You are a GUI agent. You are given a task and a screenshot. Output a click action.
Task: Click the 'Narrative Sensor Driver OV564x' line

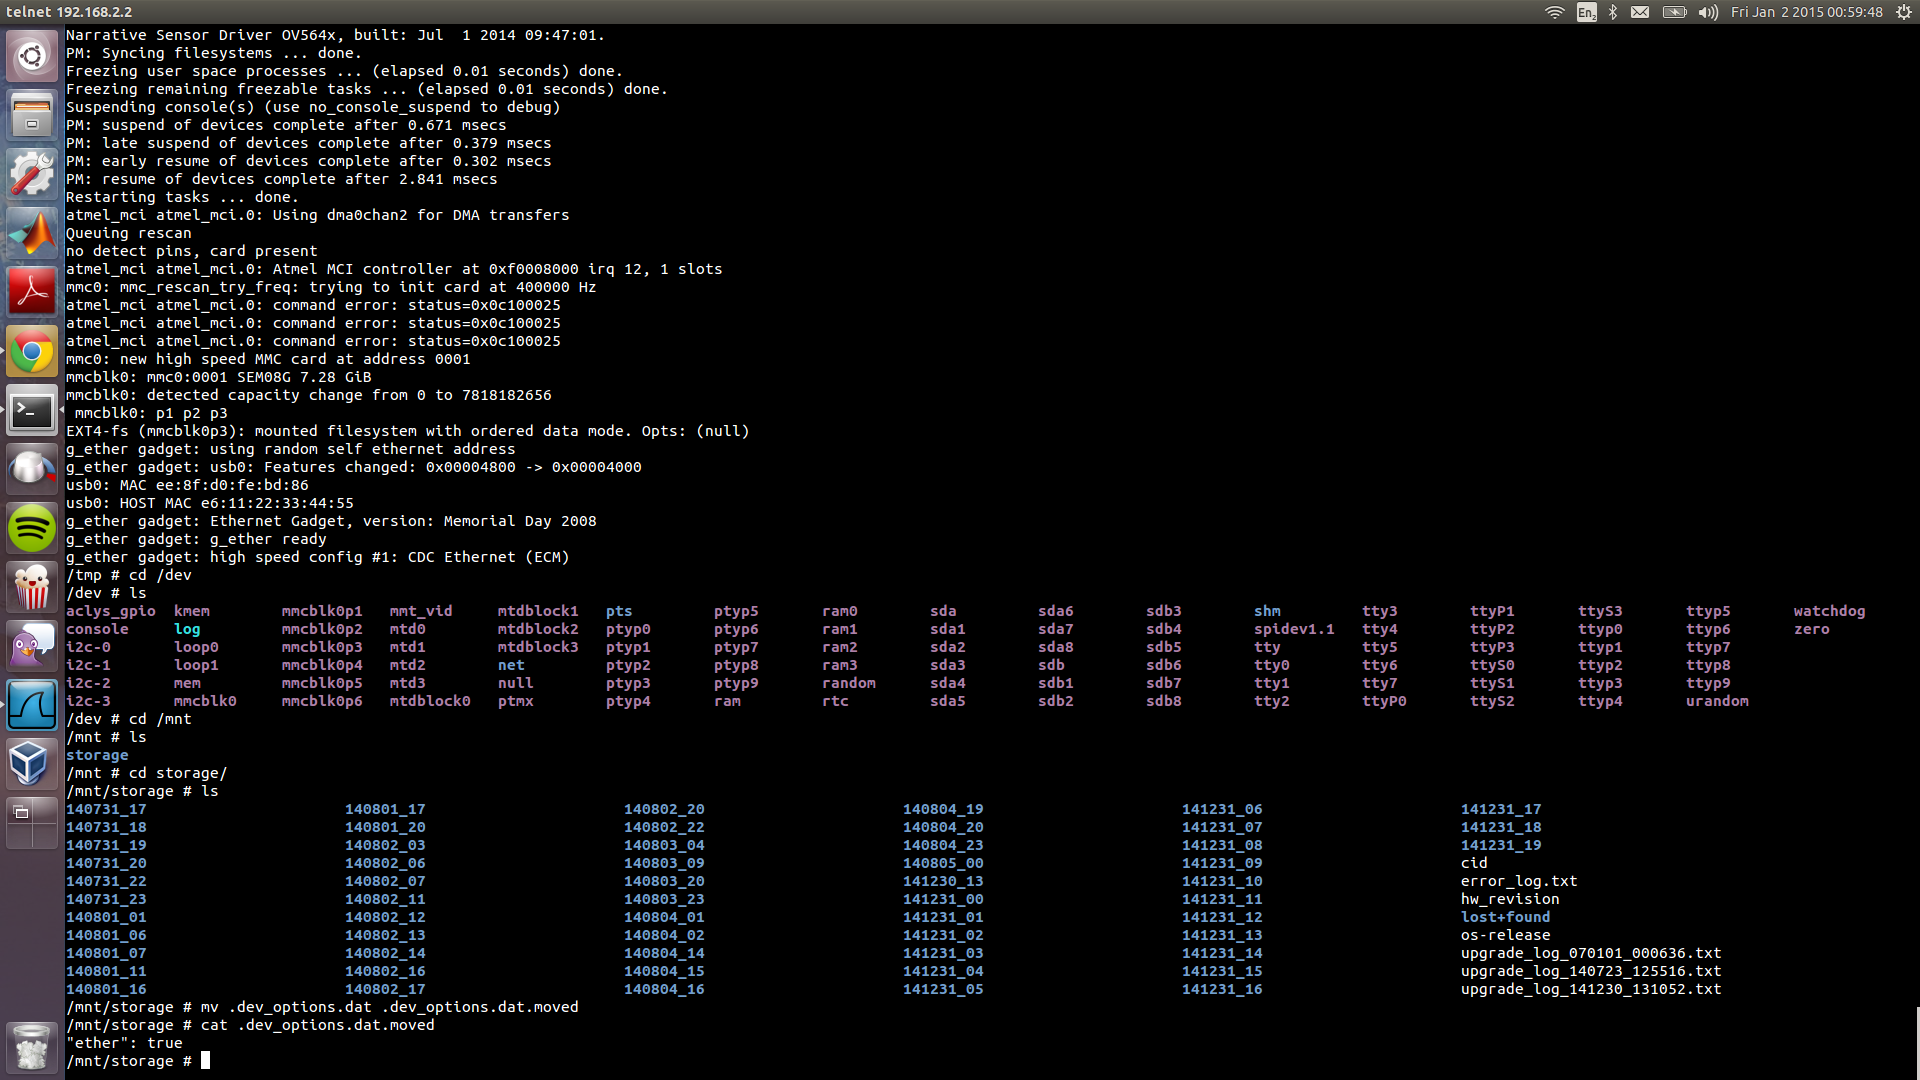[335, 35]
